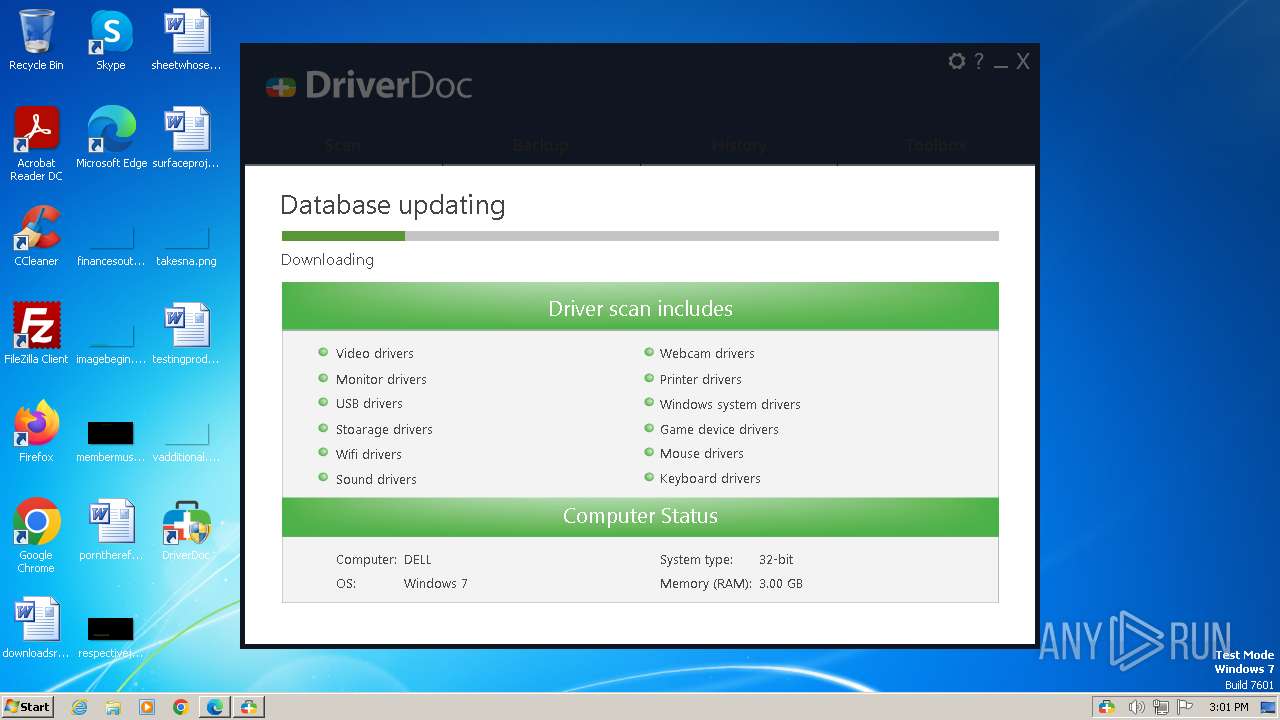Open the CCleaner desktop shortcut

[x=36, y=236]
